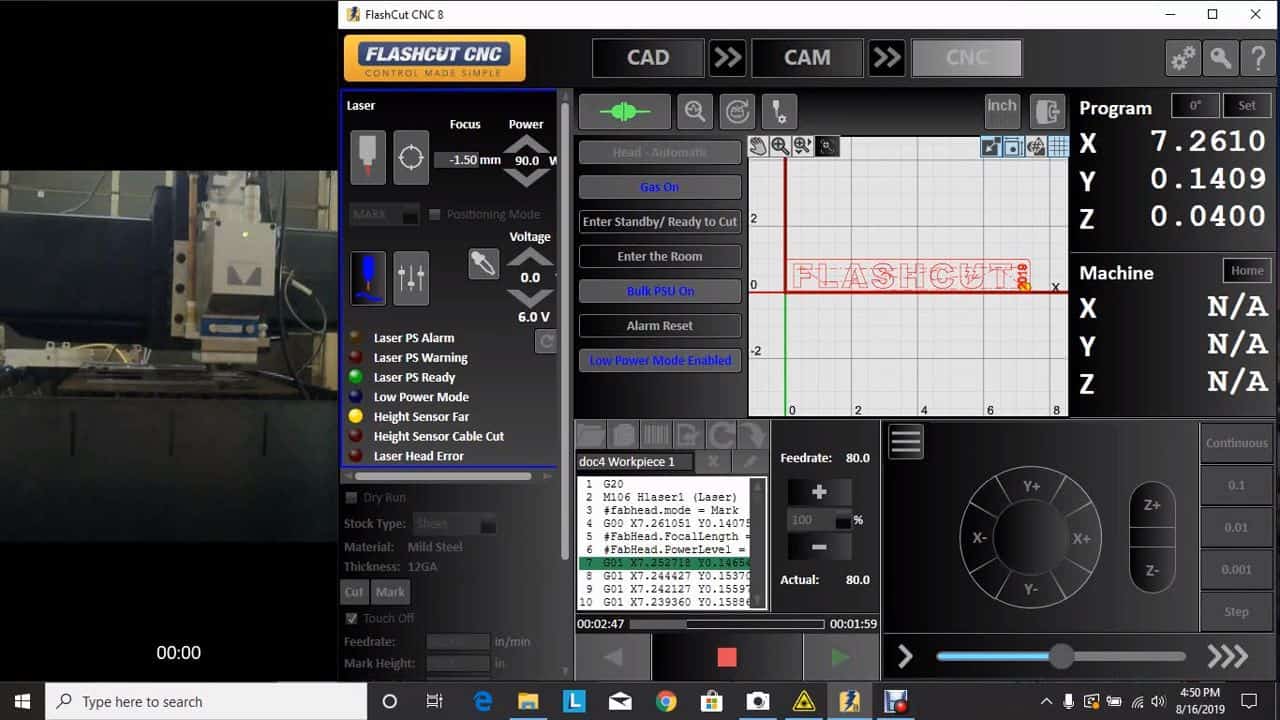The height and width of the screenshot is (720, 1280).
Task: Select Continuous jog mode
Action: [x=1237, y=443]
